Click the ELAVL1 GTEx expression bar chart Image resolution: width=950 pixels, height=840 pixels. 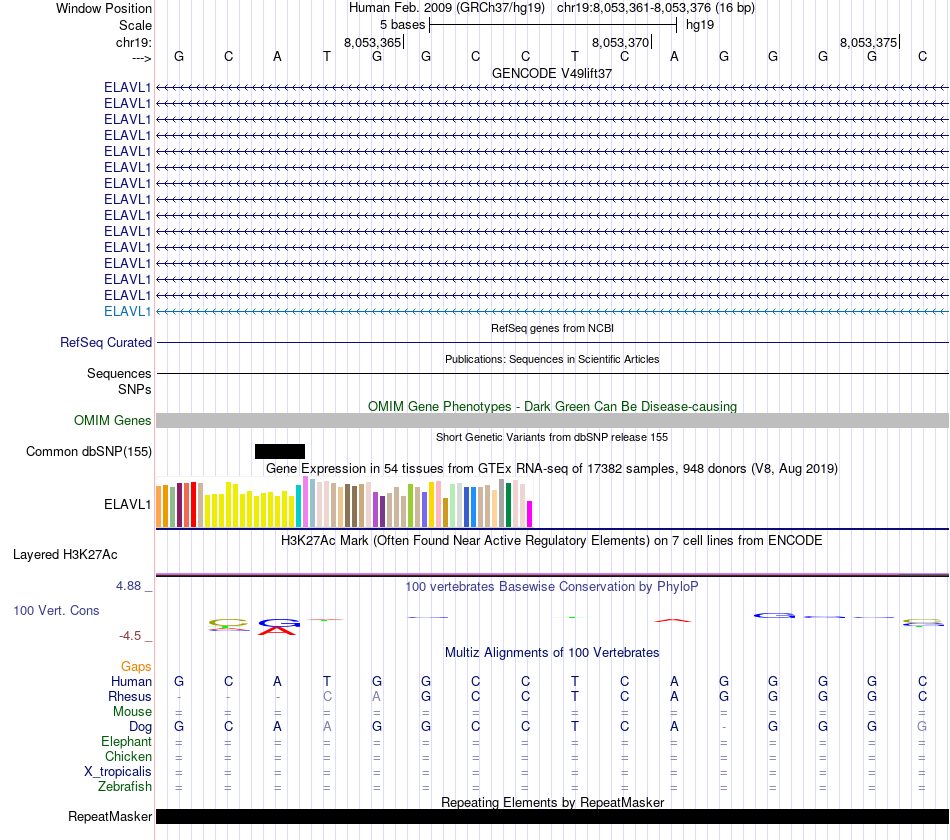click(x=344, y=502)
